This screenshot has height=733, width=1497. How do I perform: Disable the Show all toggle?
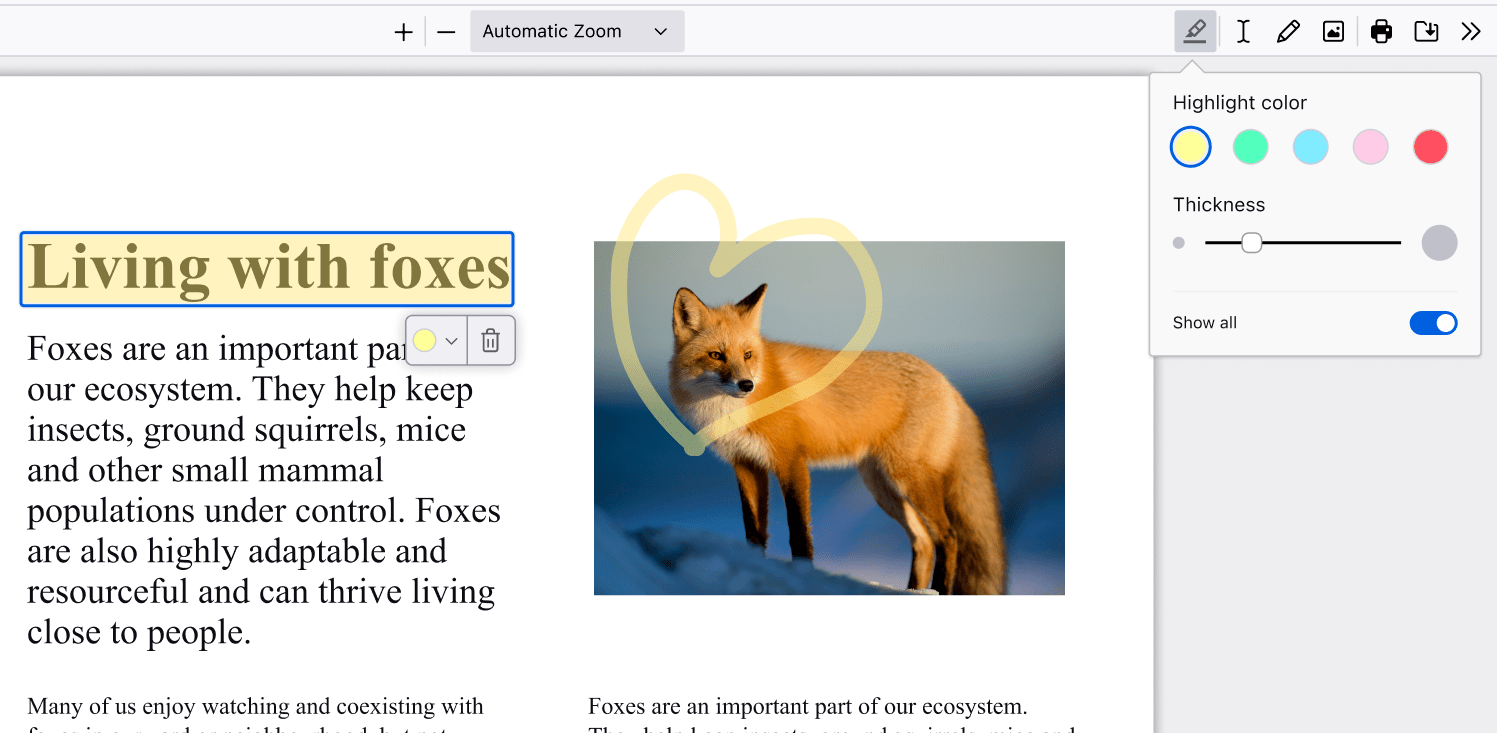click(x=1433, y=322)
